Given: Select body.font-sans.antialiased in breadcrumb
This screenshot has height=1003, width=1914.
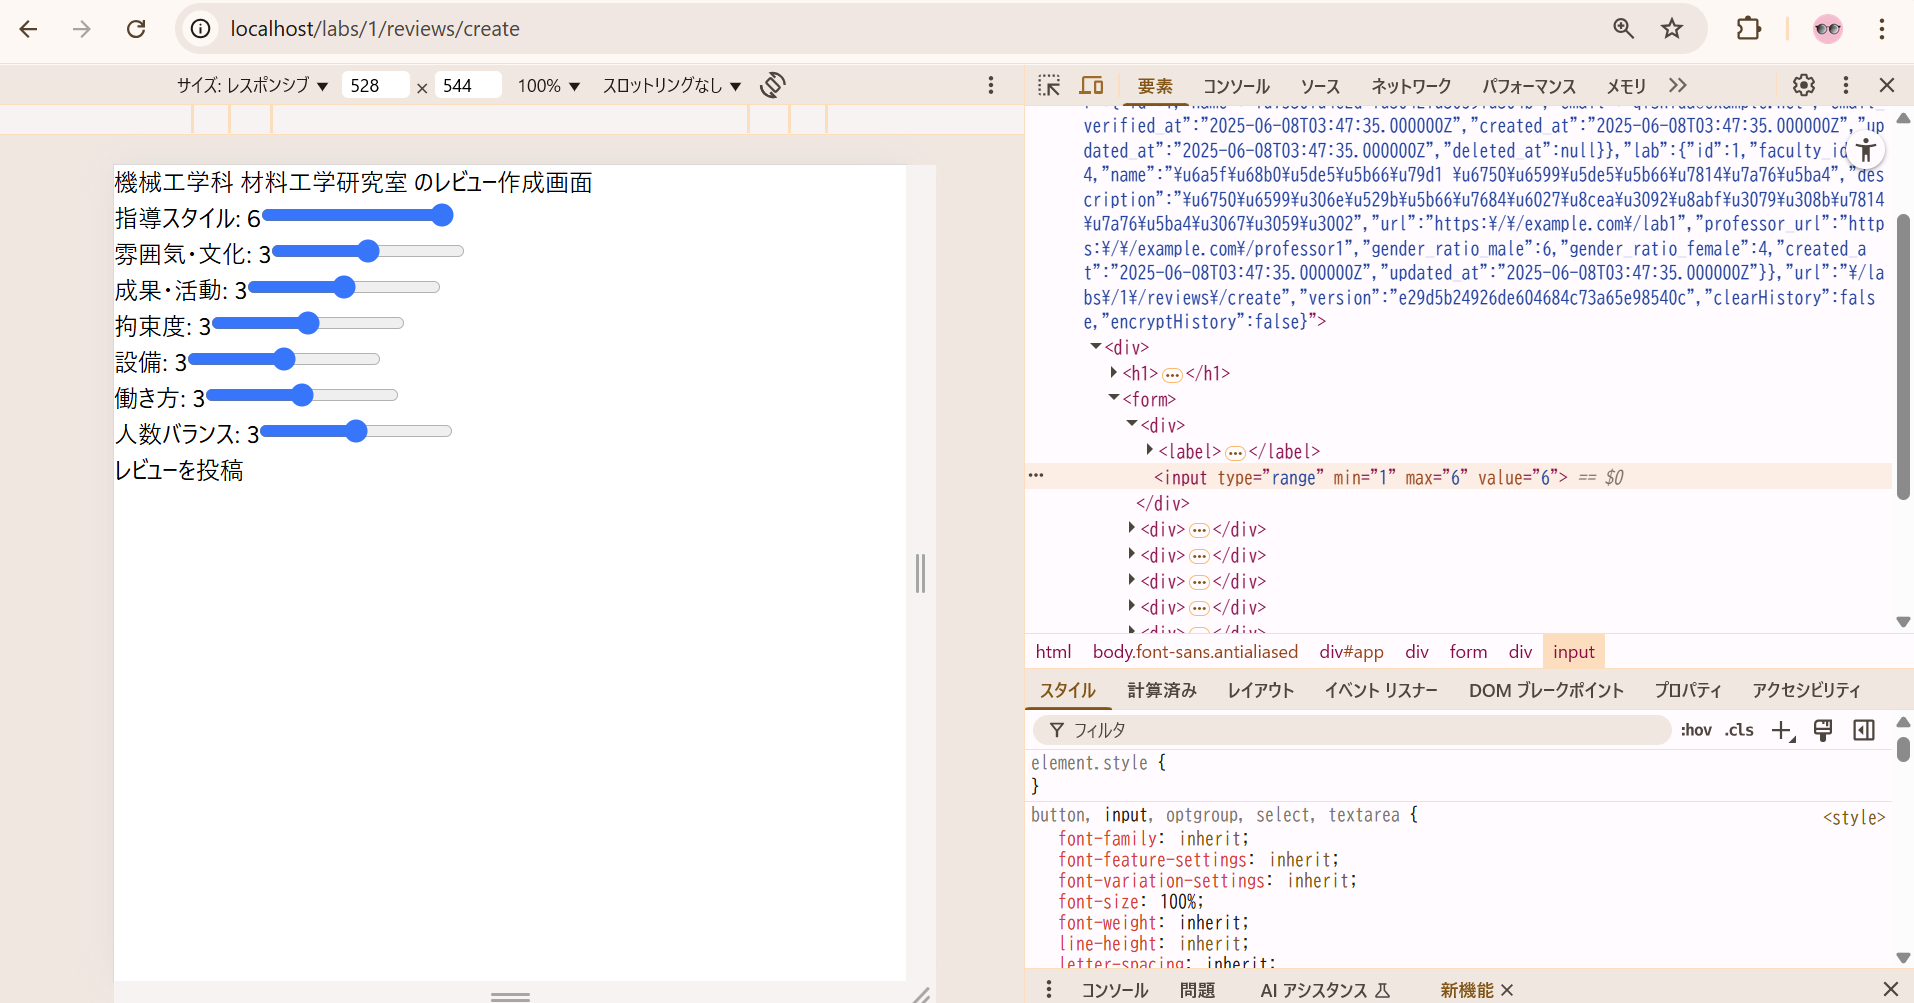Looking at the screenshot, I should point(1195,652).
